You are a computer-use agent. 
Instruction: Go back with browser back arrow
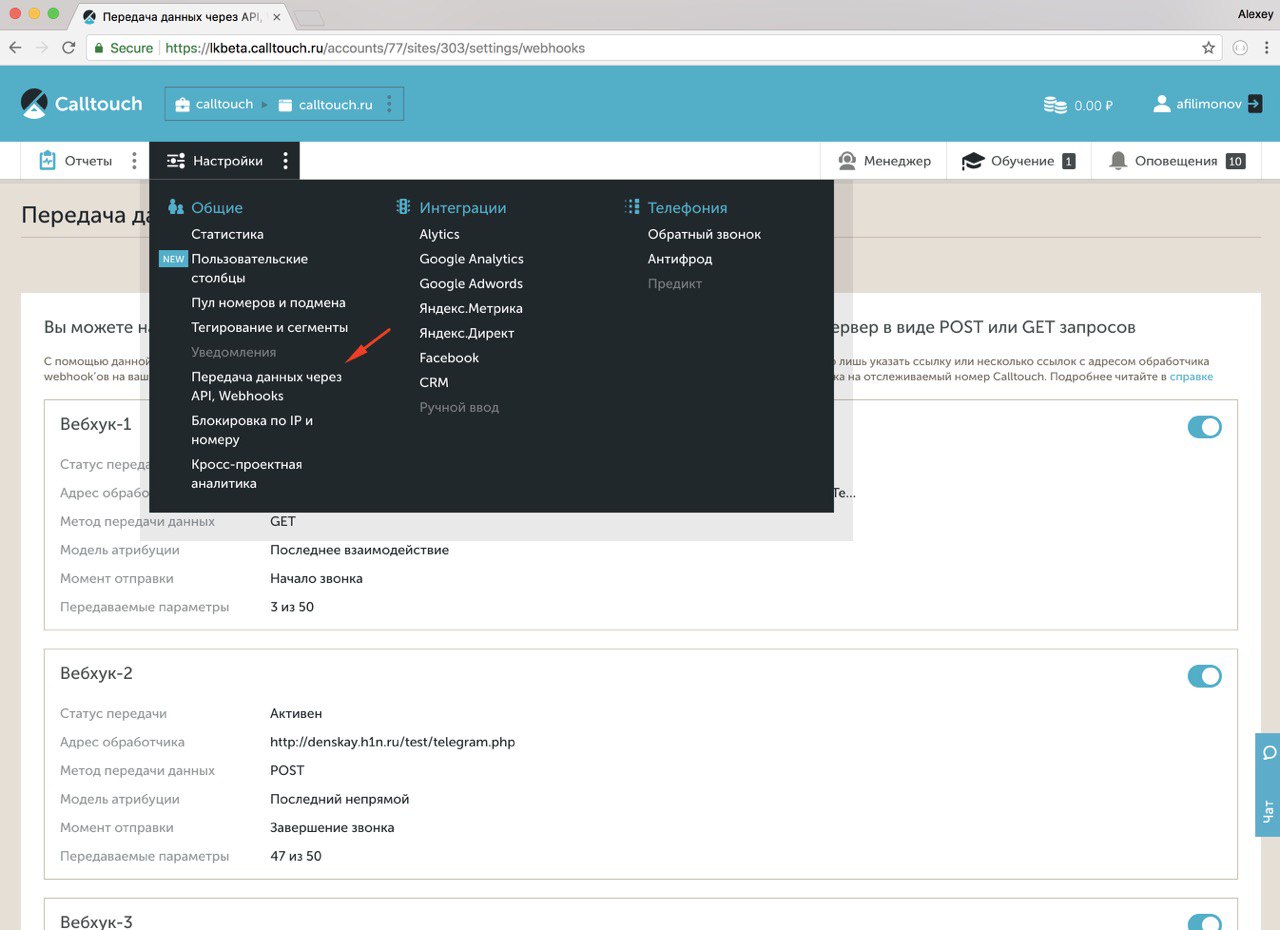coord(15,47)
